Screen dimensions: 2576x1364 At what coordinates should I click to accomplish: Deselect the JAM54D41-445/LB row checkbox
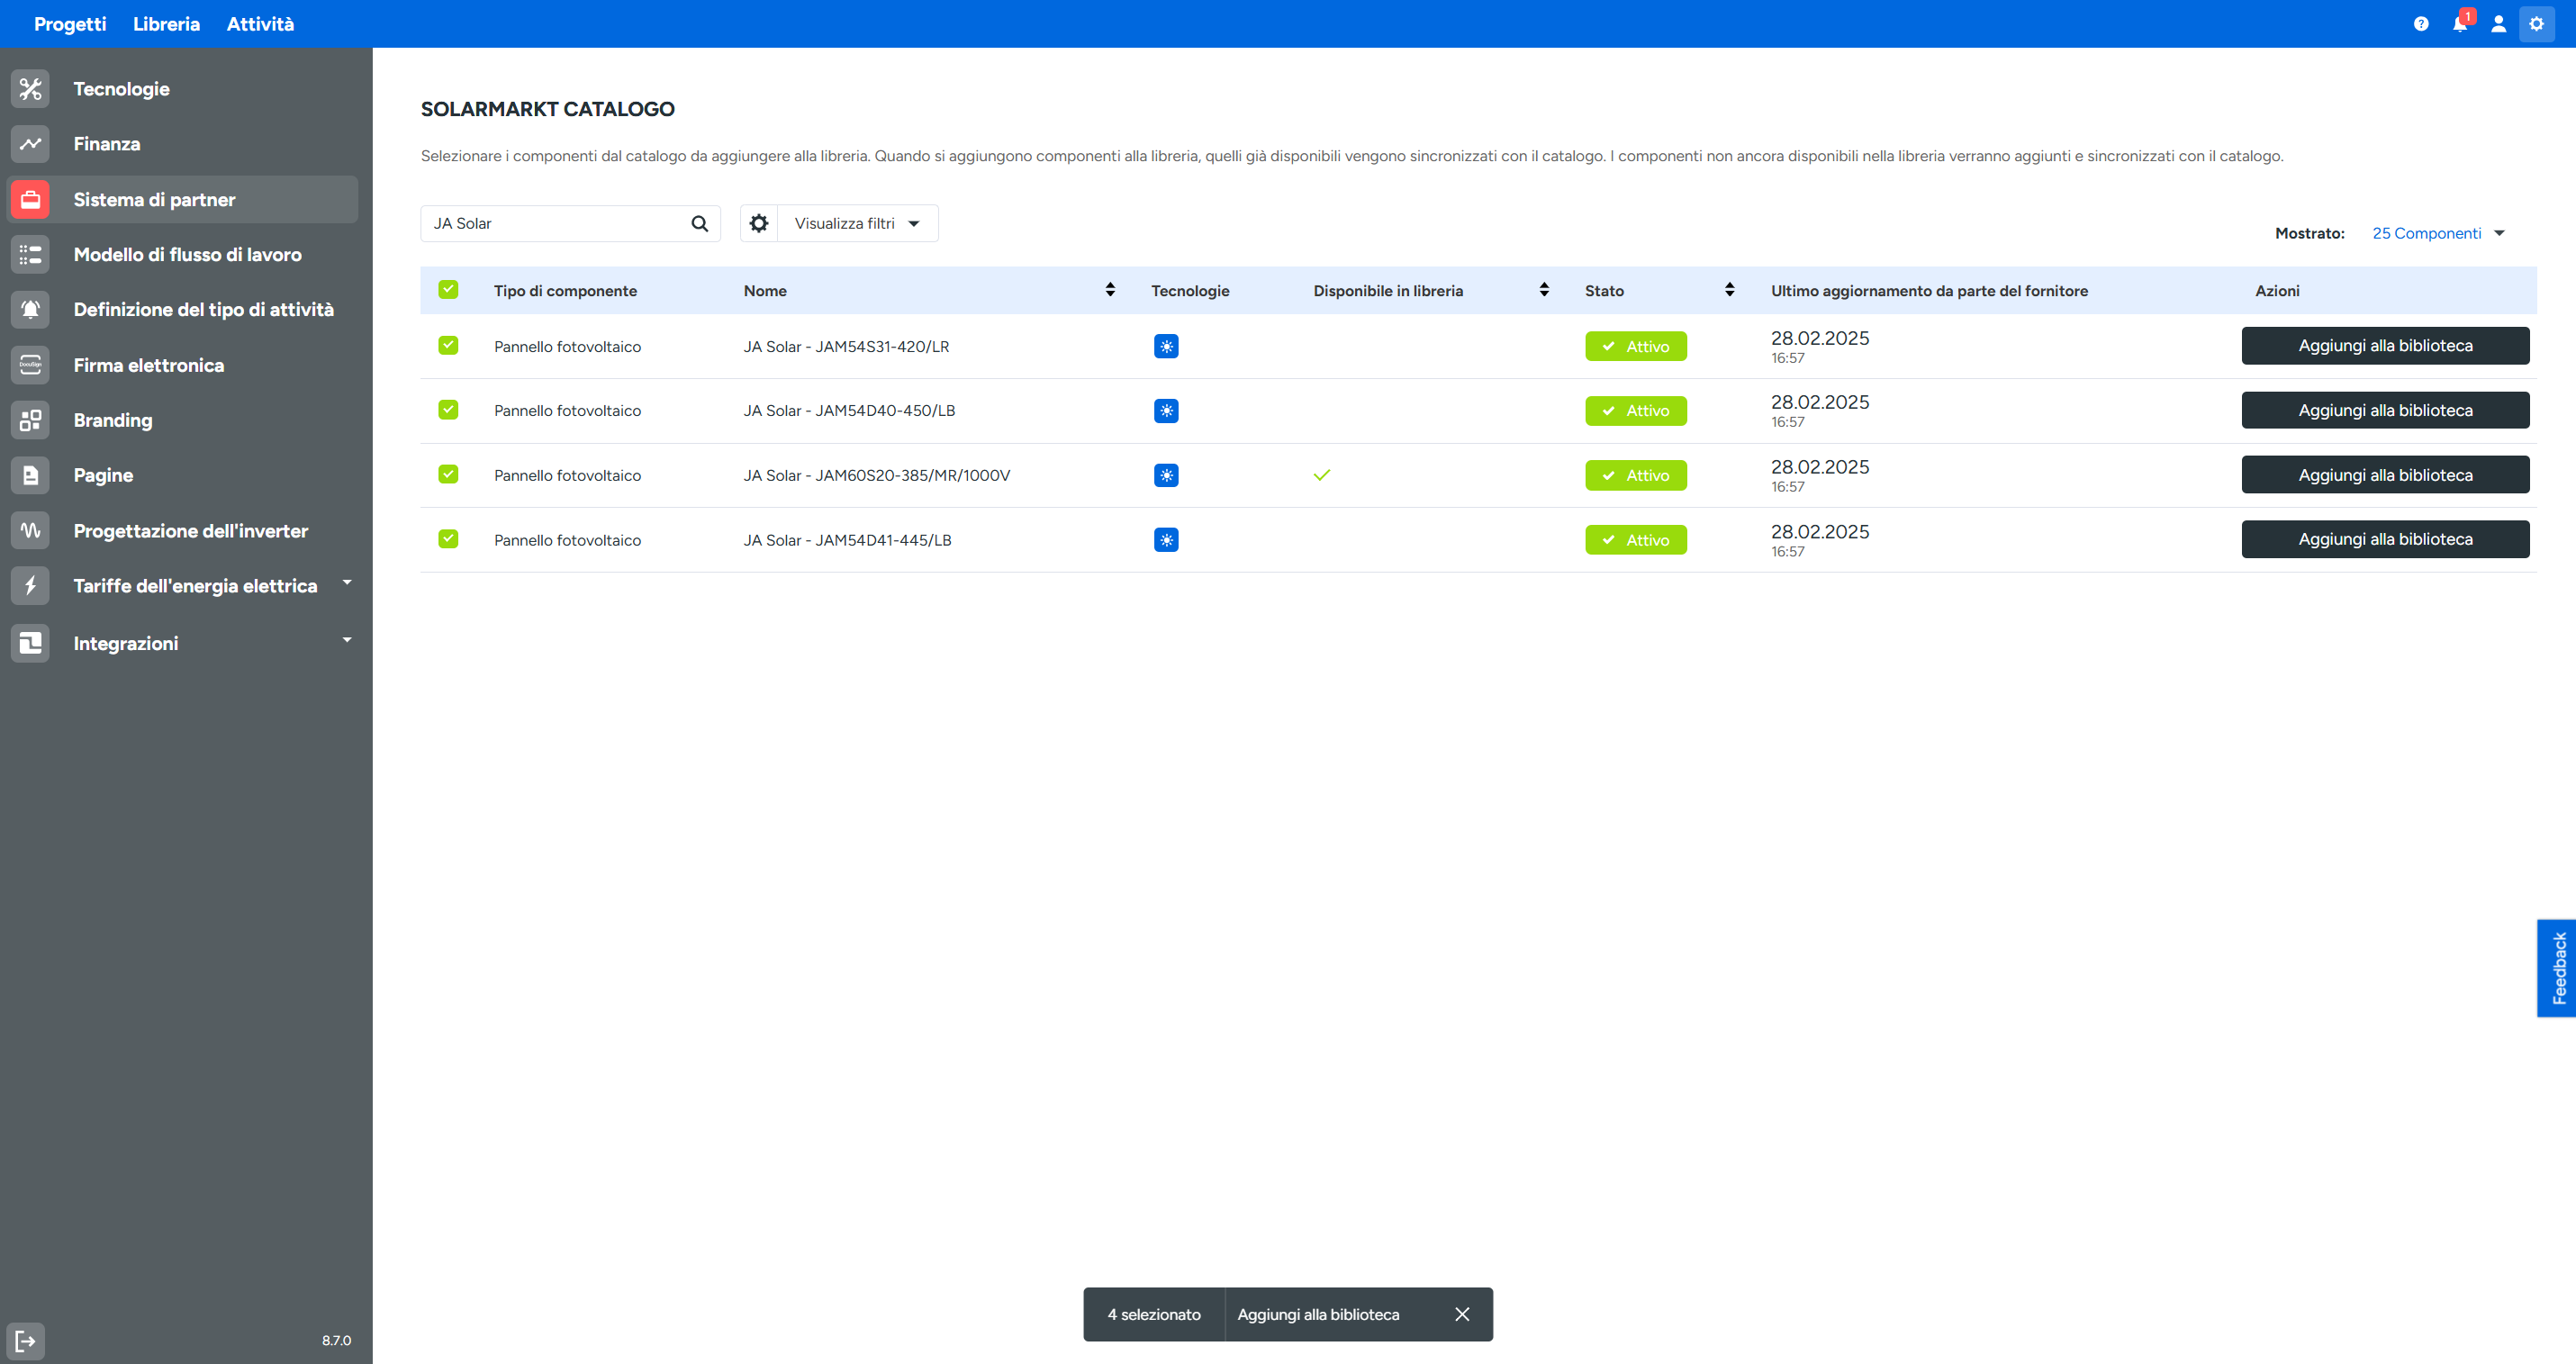click(x=448, y=539)
